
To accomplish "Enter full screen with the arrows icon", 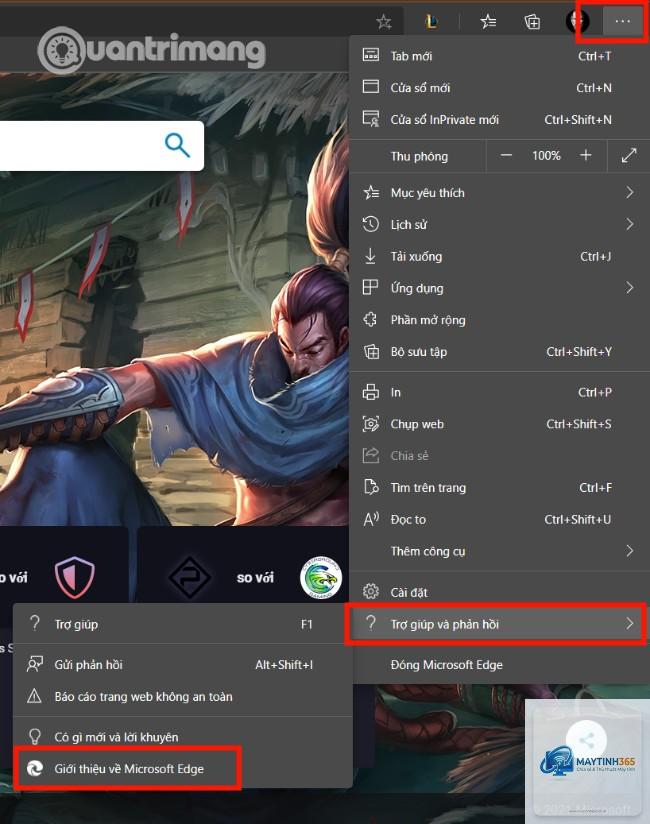I will [629, 156].
